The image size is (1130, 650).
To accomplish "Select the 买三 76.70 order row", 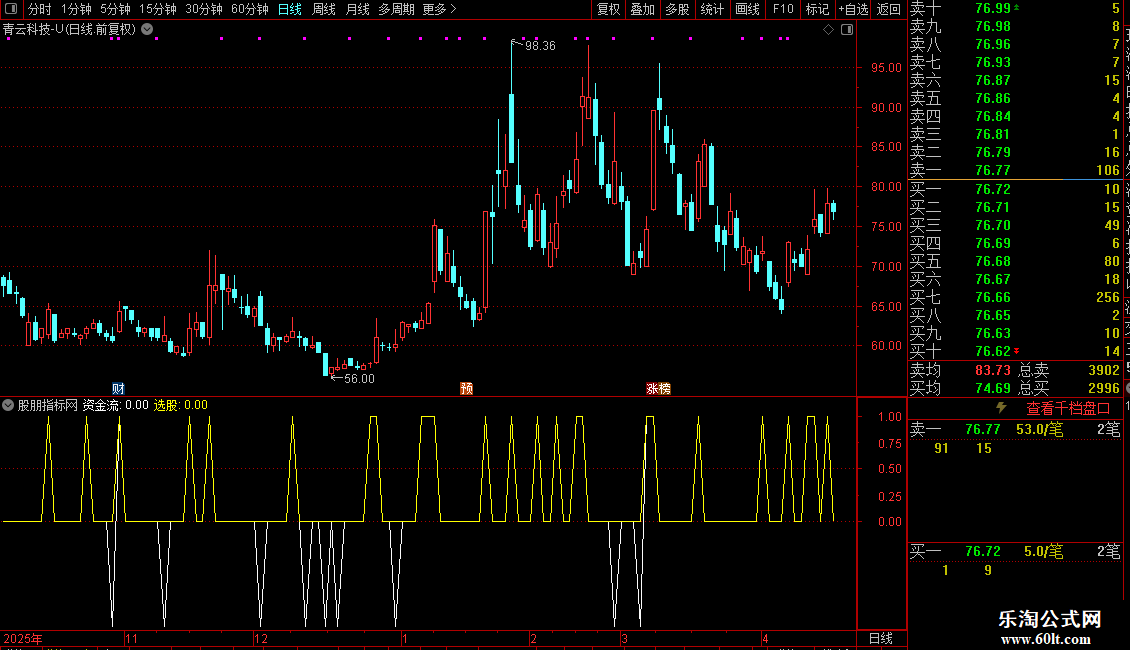I will pos(1015,225).
